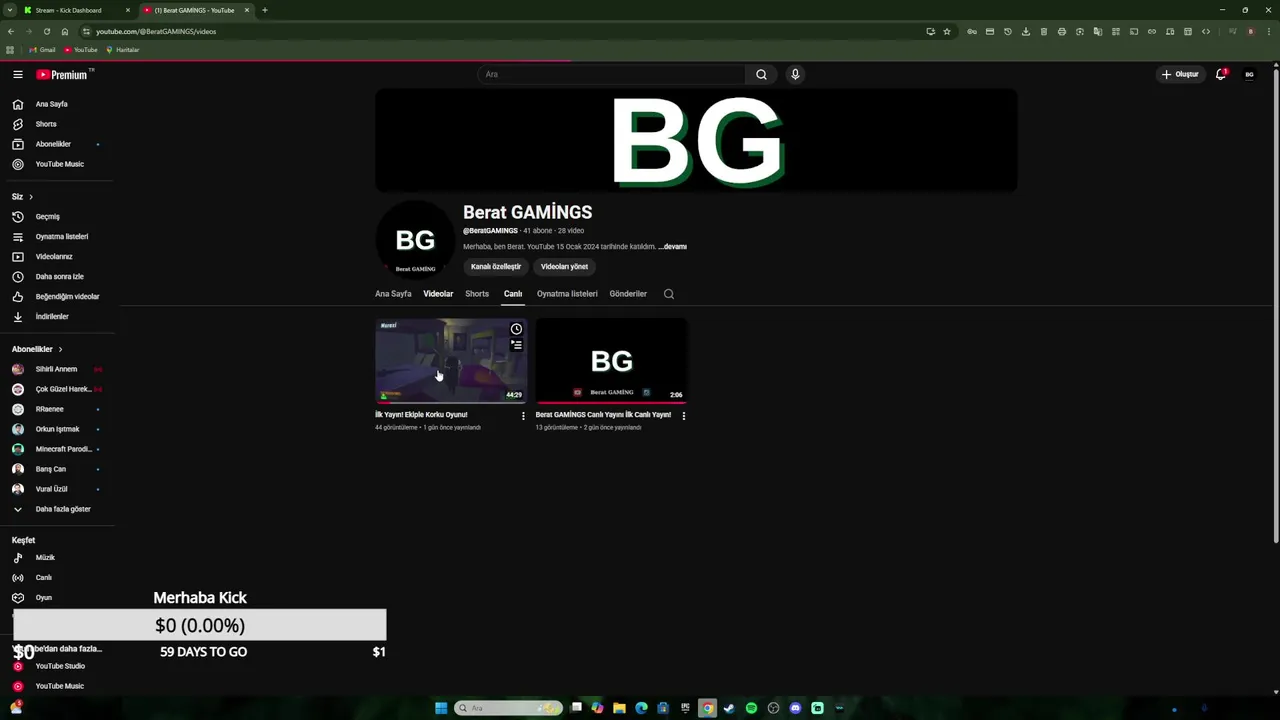
Task: Open the YouTube hamburger guide menu
Action: click(17, 74)
